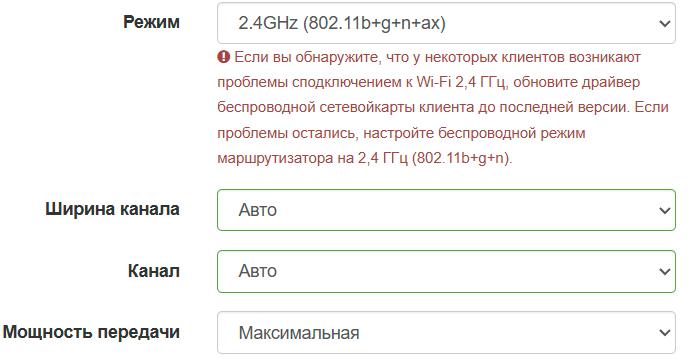The width and height of the screenshot is (692, 361).
Task: Open the Мощность передачи dropdown
Action: click(x=446, y=333)
